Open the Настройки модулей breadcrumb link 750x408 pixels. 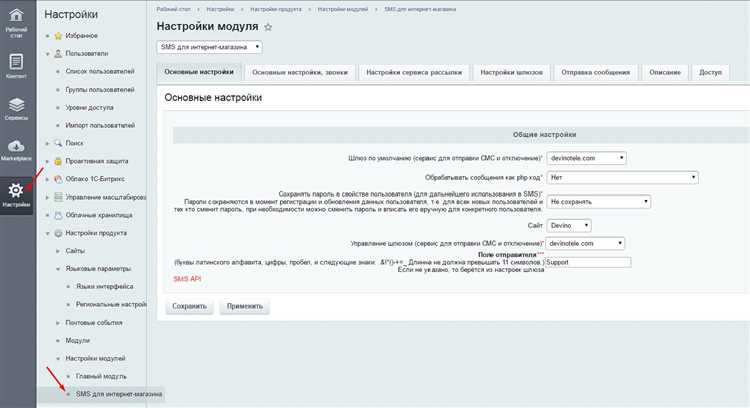click(343, 9)
